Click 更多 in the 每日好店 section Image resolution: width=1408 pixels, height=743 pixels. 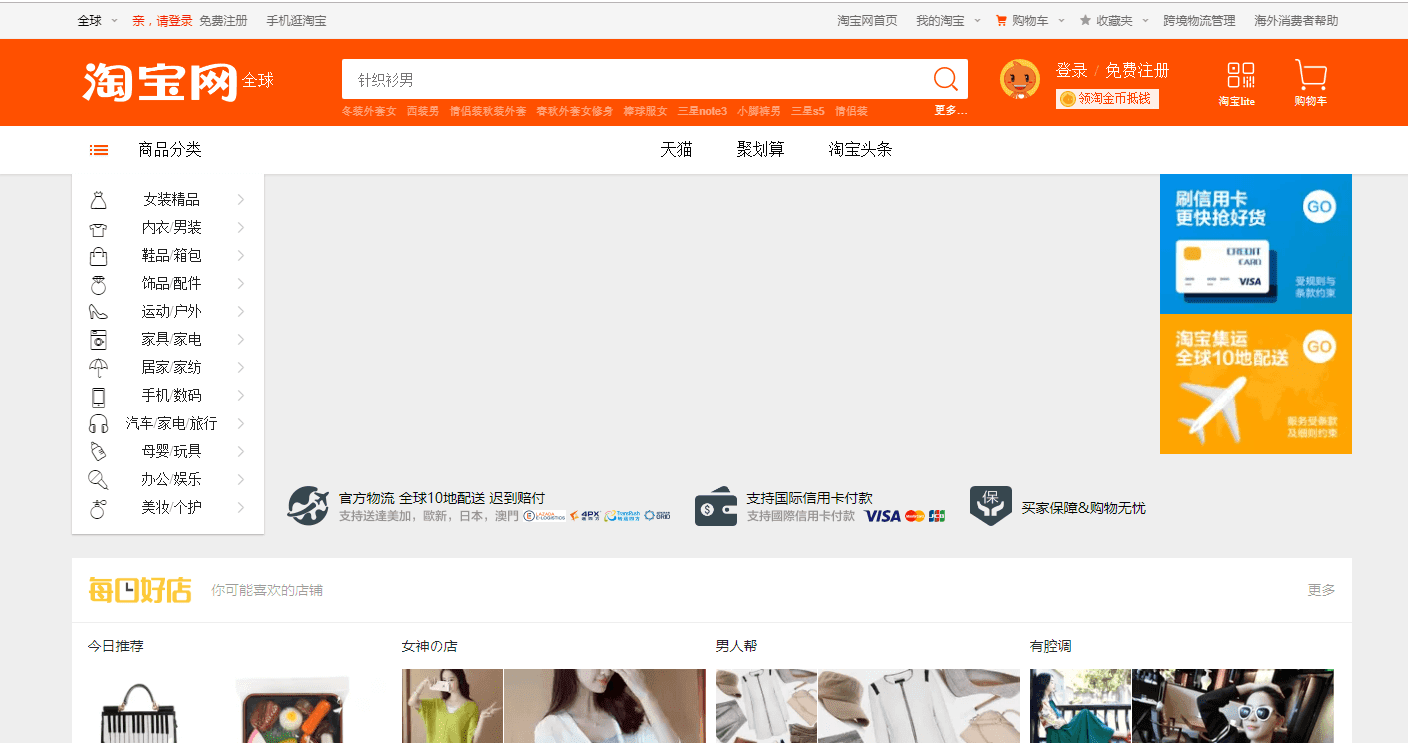[x=1321, y=590]
